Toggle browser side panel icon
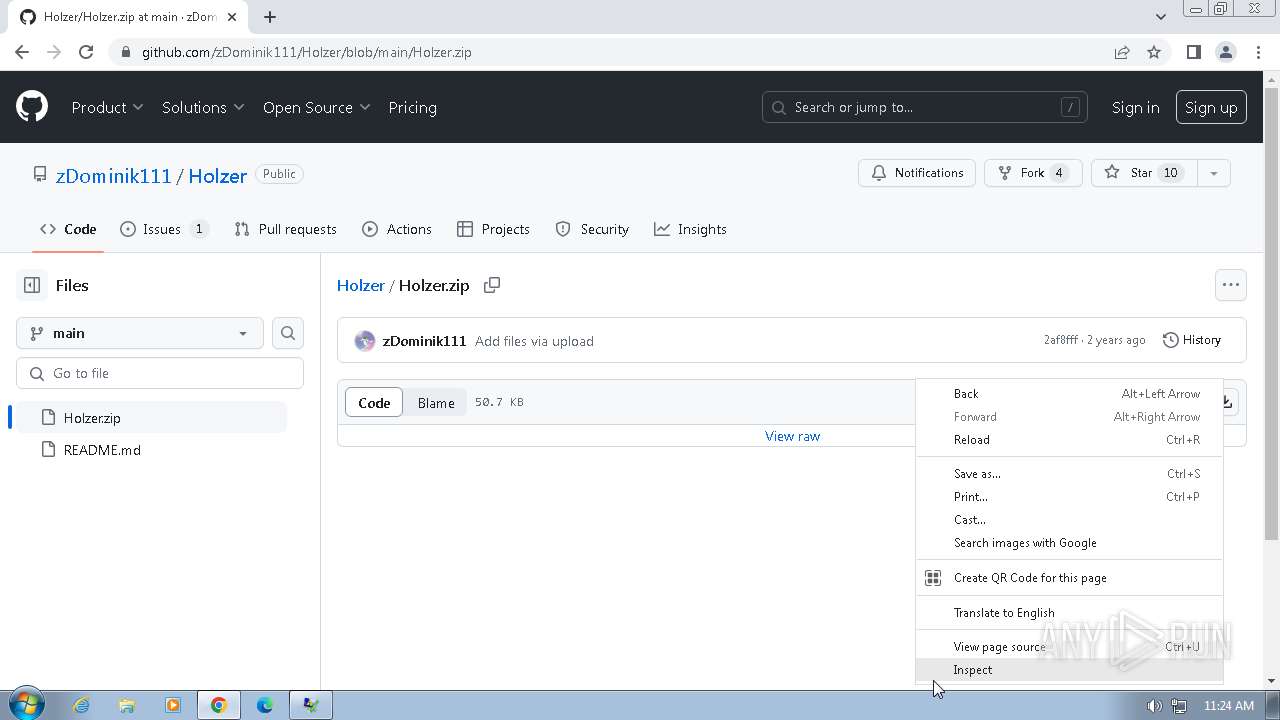 click(x=1193, y=52)
